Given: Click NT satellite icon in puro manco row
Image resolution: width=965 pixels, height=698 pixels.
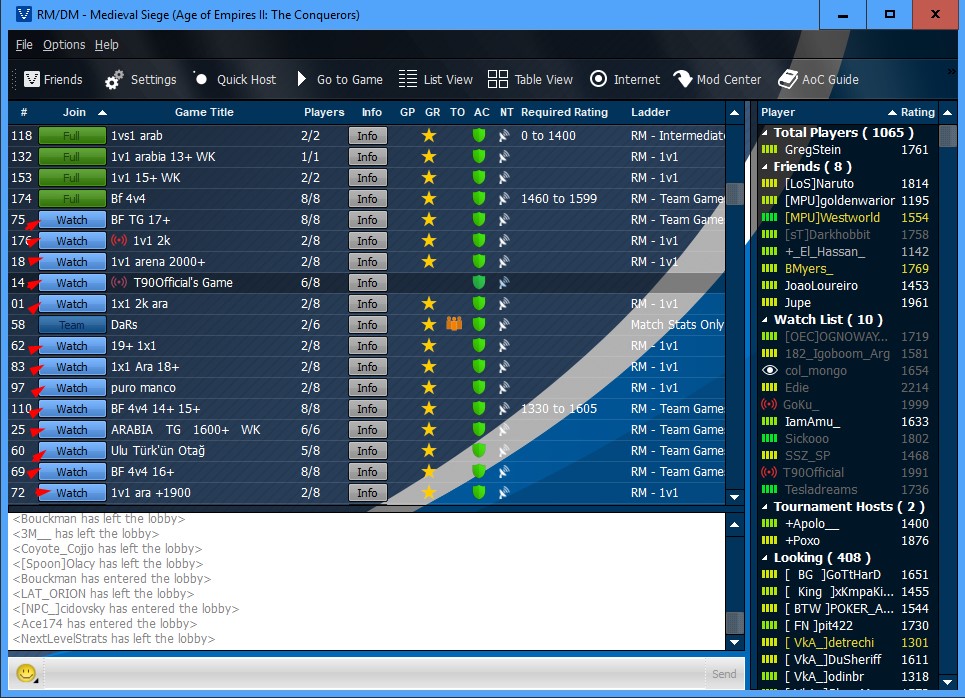Looking at the screenshot, I should (x=504, y=388).
